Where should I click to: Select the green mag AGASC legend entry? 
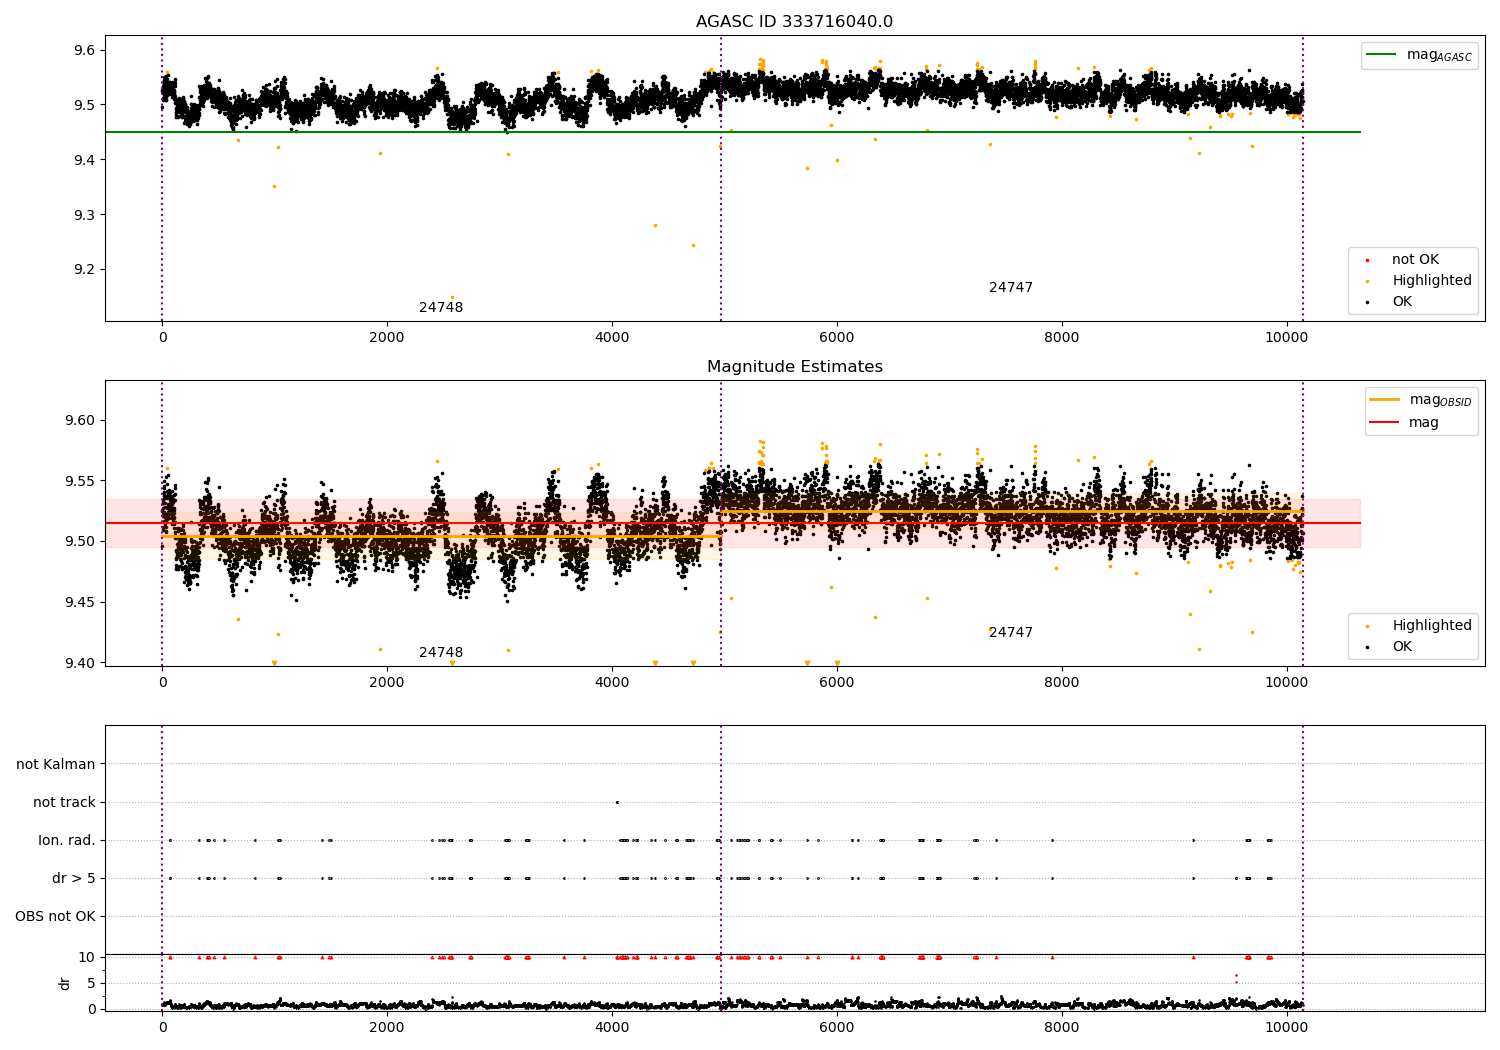(x=1419, y=56)
